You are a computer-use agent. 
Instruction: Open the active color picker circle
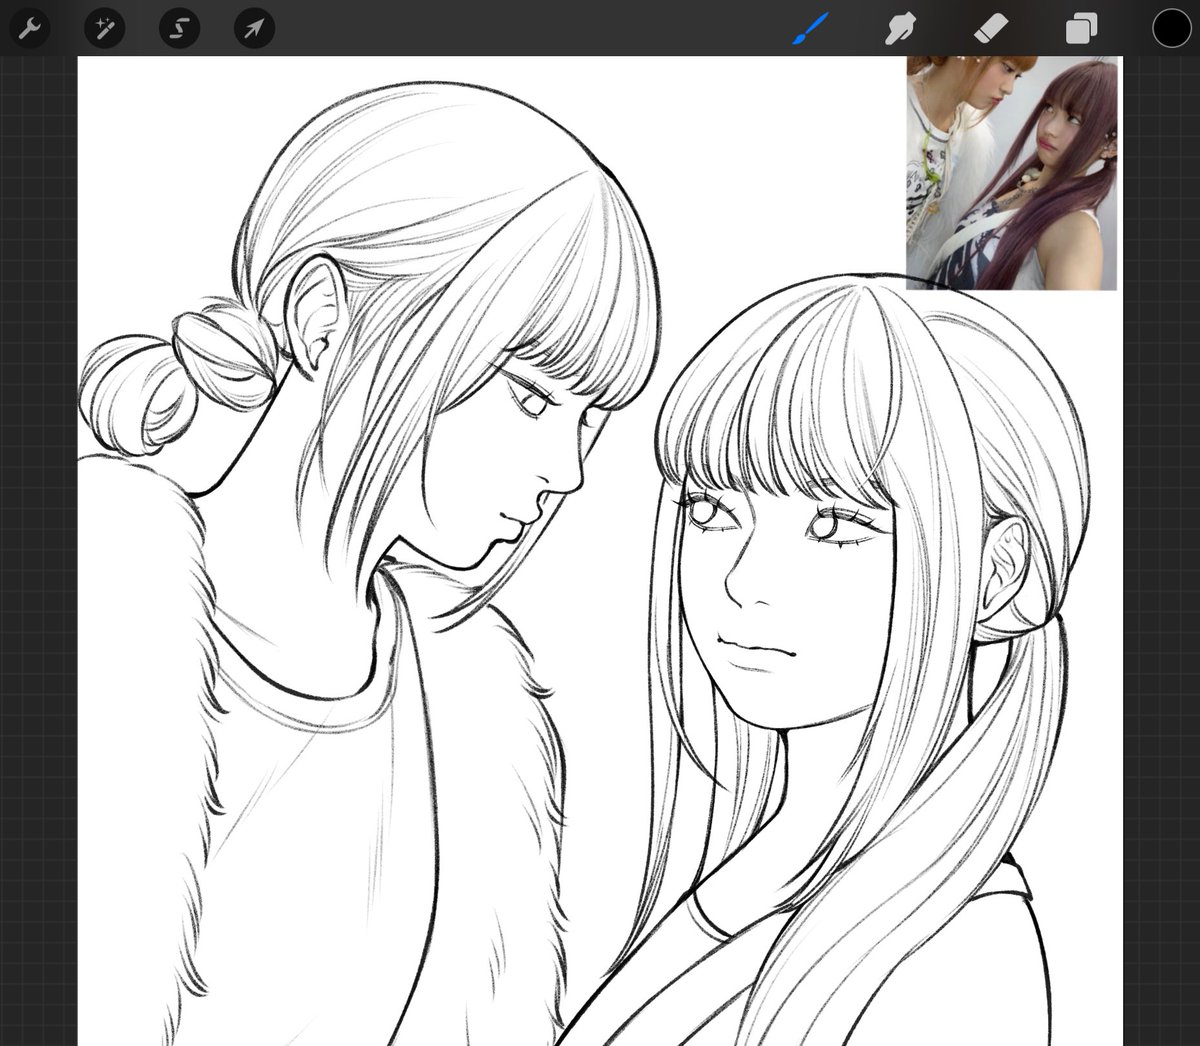point(1171,28)
